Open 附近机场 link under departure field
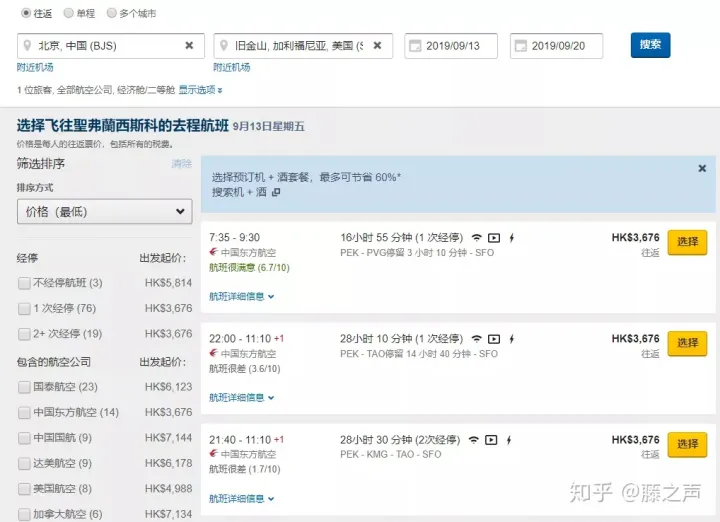The image size is (720, 522). 35,67
